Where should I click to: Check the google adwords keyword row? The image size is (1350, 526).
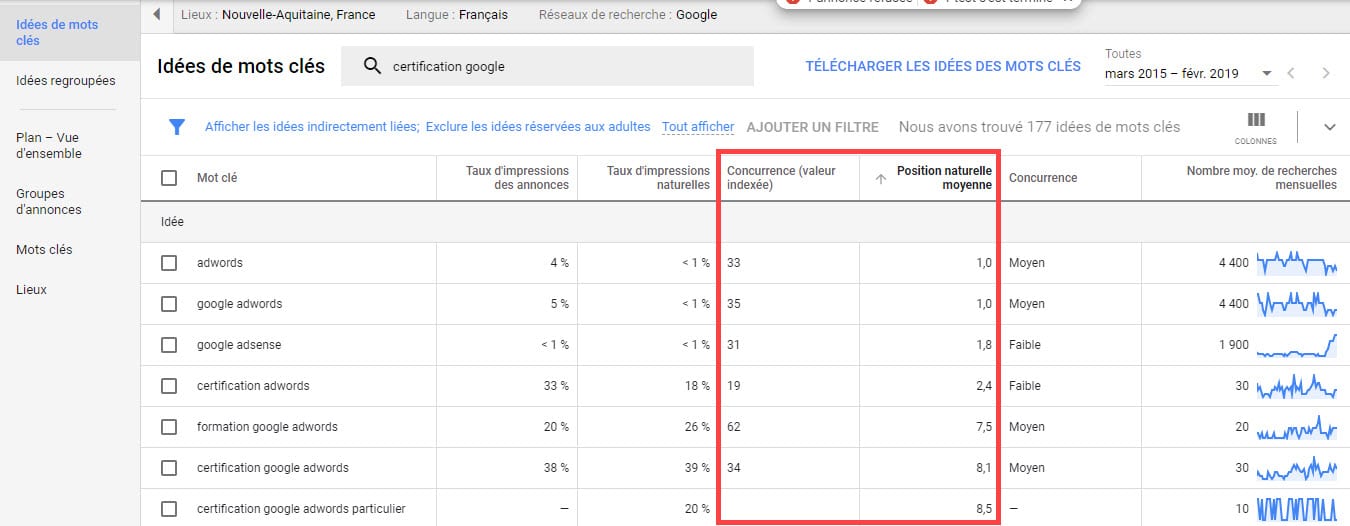tap(169, 304)
